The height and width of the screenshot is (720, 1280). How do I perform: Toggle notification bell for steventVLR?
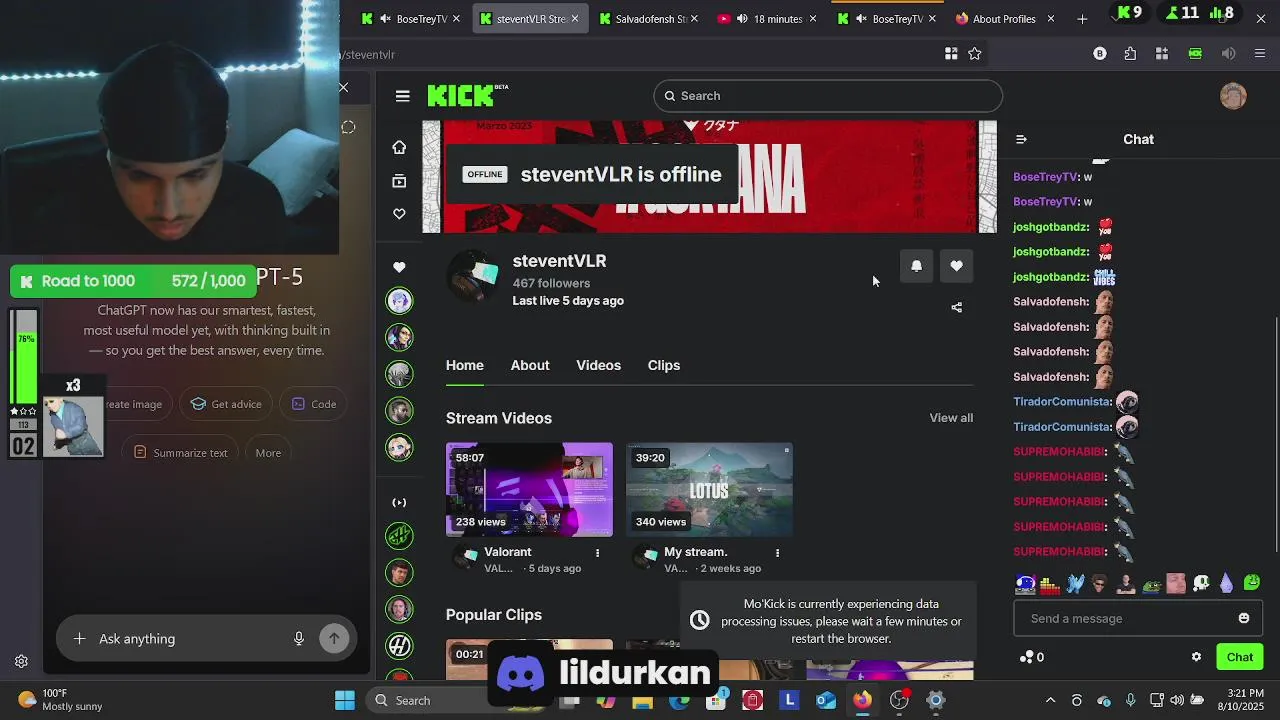(916, 266)
